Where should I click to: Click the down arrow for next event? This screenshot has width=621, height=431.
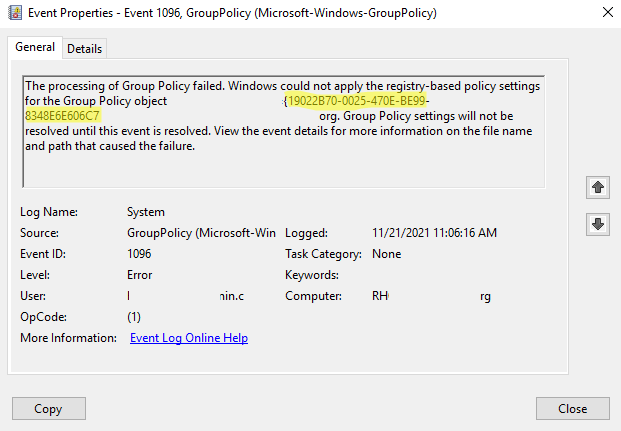point(598,224)
